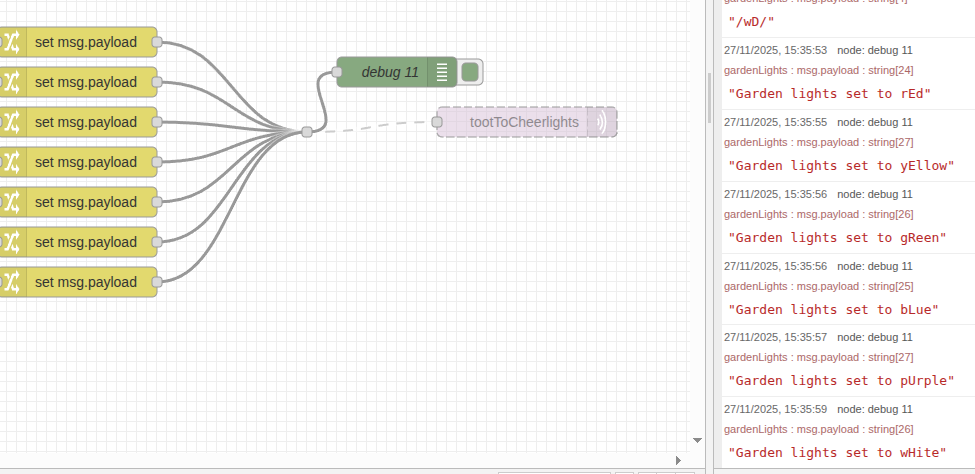Click scroll-down arrow on canvas vertical scrollbar
Image resolution: width=975 pixels, height=474 pixels.
click(x=697, y=439)
